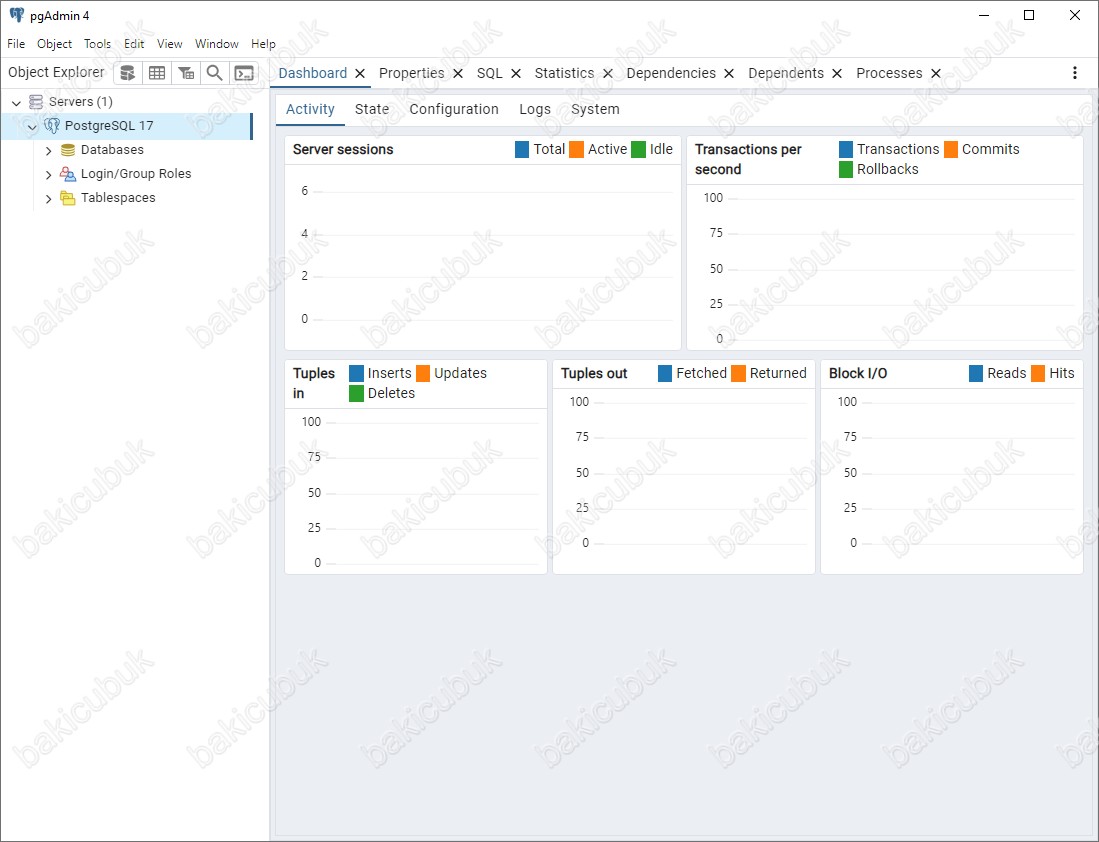Switch to the Properties tab

(411, 73)
